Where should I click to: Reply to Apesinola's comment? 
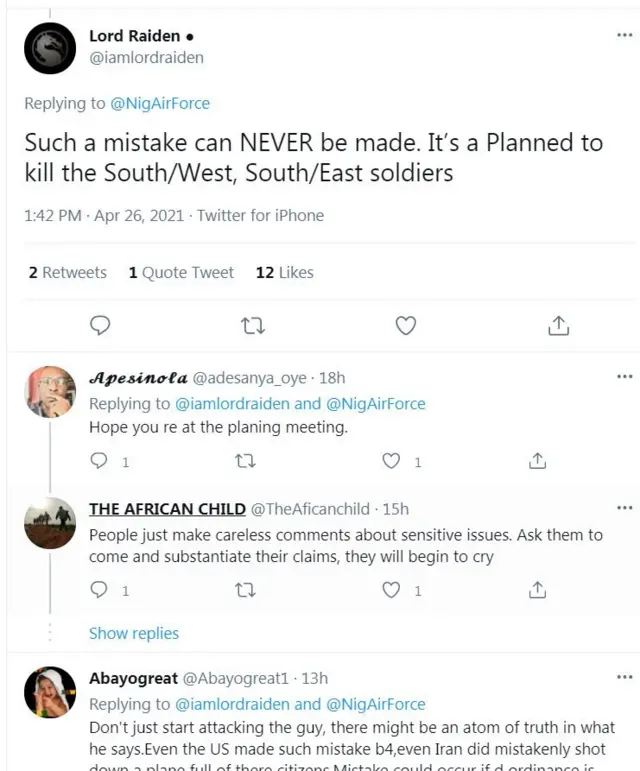pos(98,461)
